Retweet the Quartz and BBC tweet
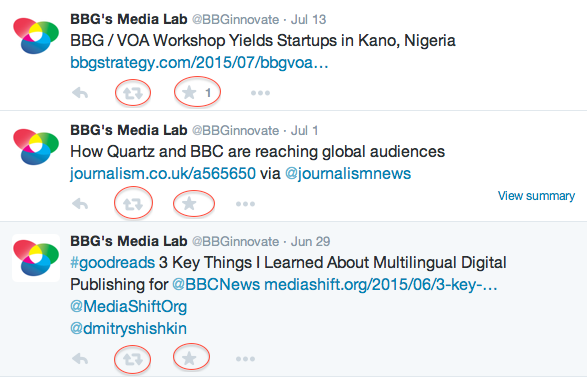The image size is (587, 377). [x=133, y=204]
